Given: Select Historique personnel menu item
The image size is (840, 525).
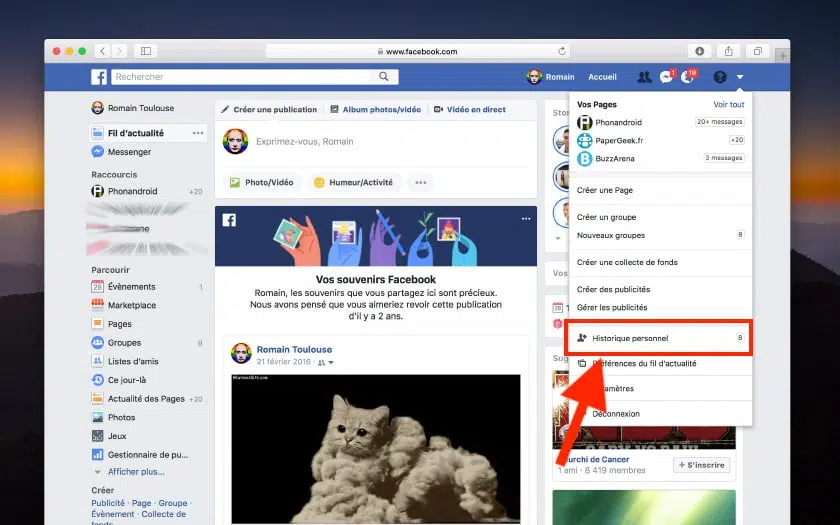Looking at the screenshot, I should tap(629, 339).
